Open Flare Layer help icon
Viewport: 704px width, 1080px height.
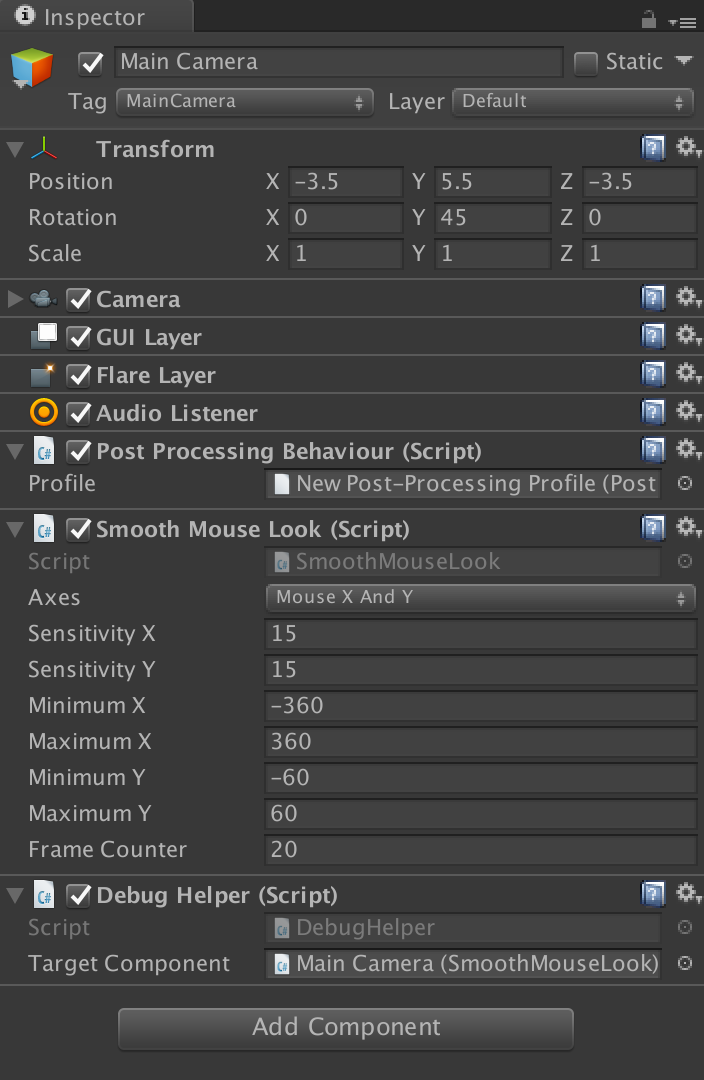[653, 373]
